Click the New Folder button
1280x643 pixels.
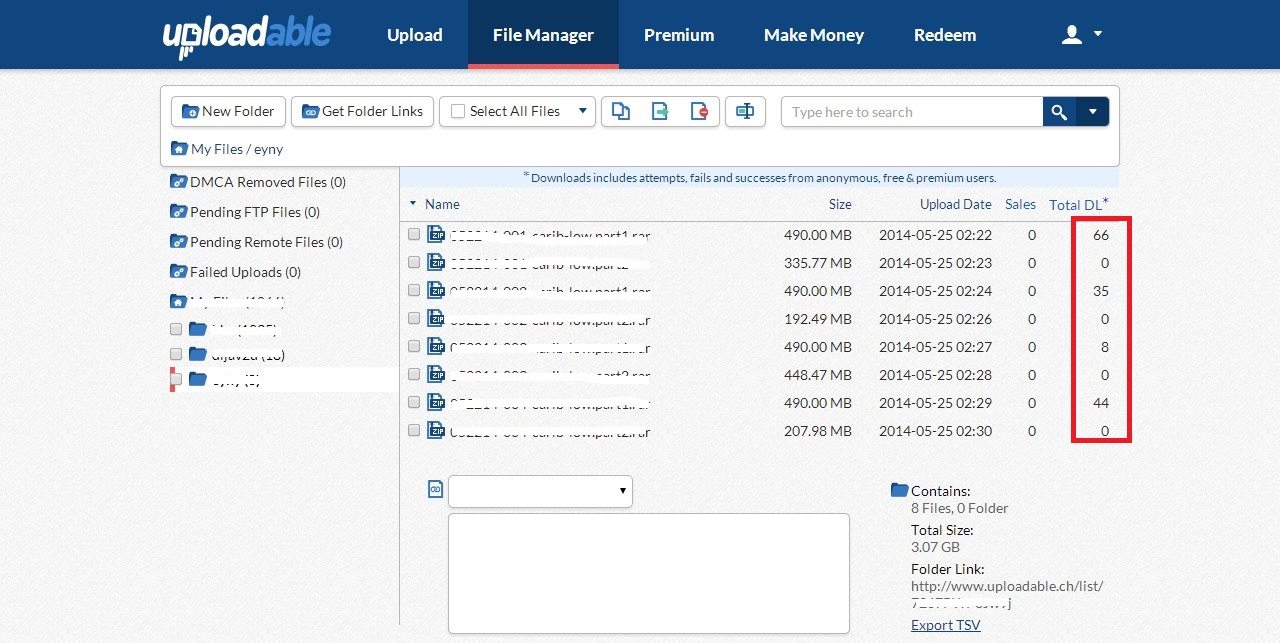(x=229, y=112)
